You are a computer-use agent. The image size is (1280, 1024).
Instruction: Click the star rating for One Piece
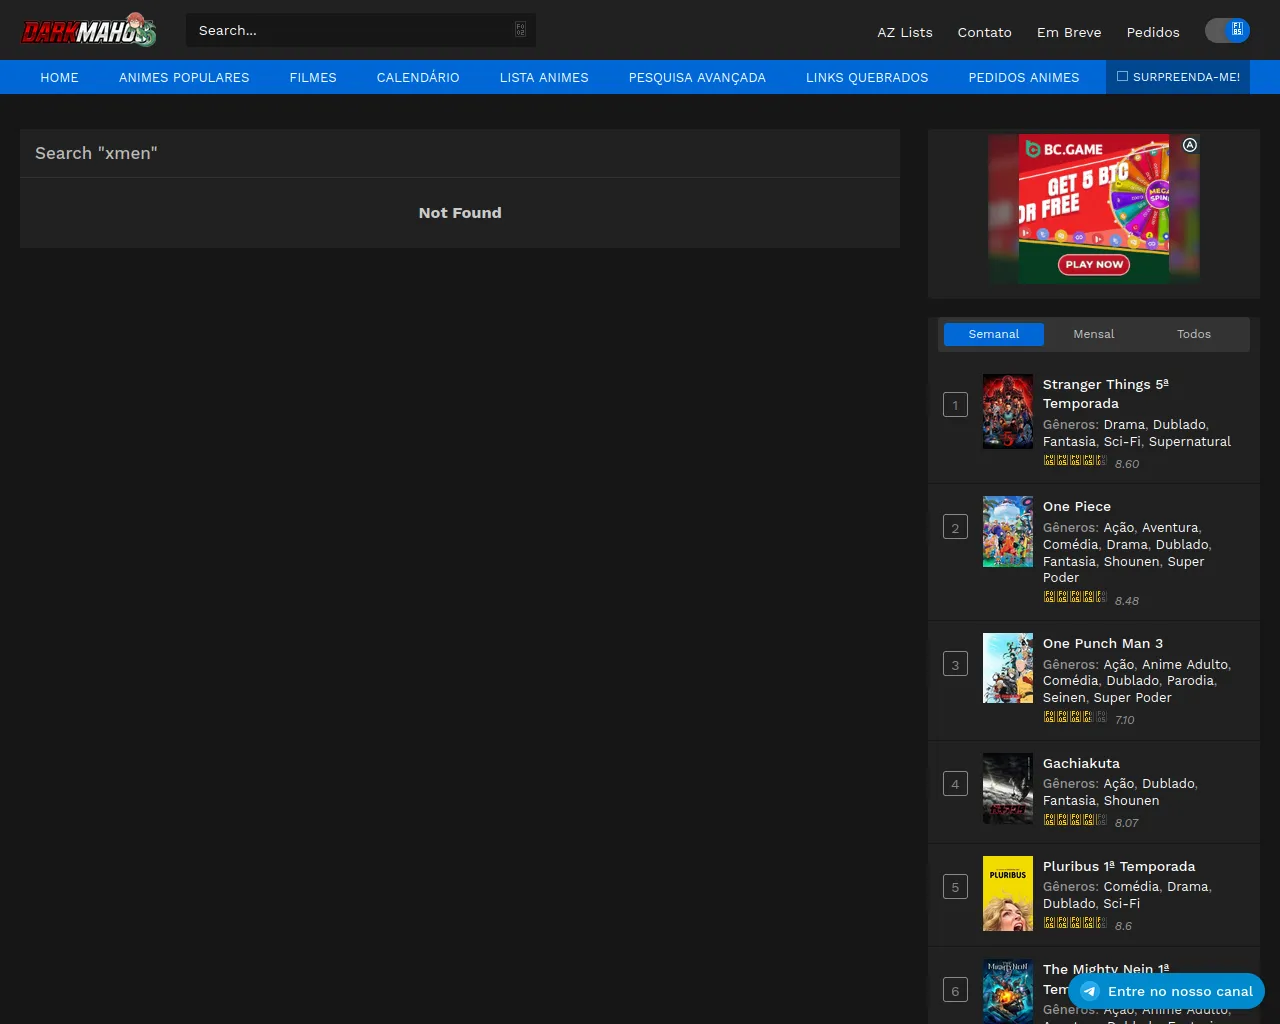tap(1075, 597)
